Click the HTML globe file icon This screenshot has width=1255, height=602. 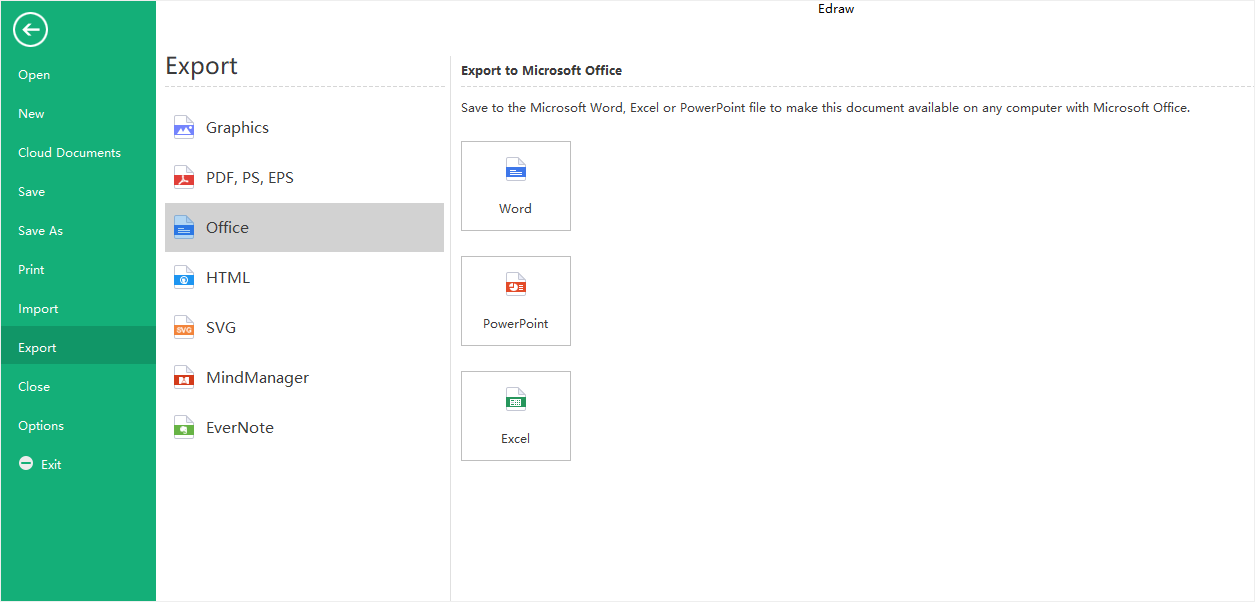(184, 277)
